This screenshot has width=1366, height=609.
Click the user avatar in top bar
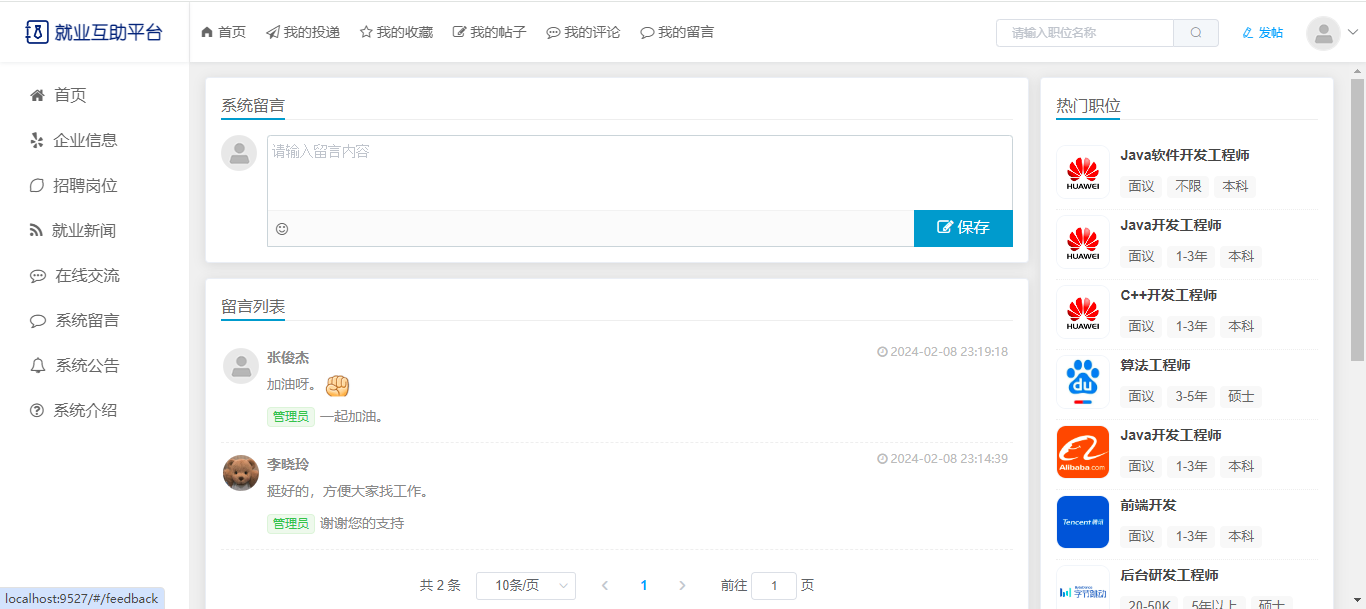(x=1324, y=34)
